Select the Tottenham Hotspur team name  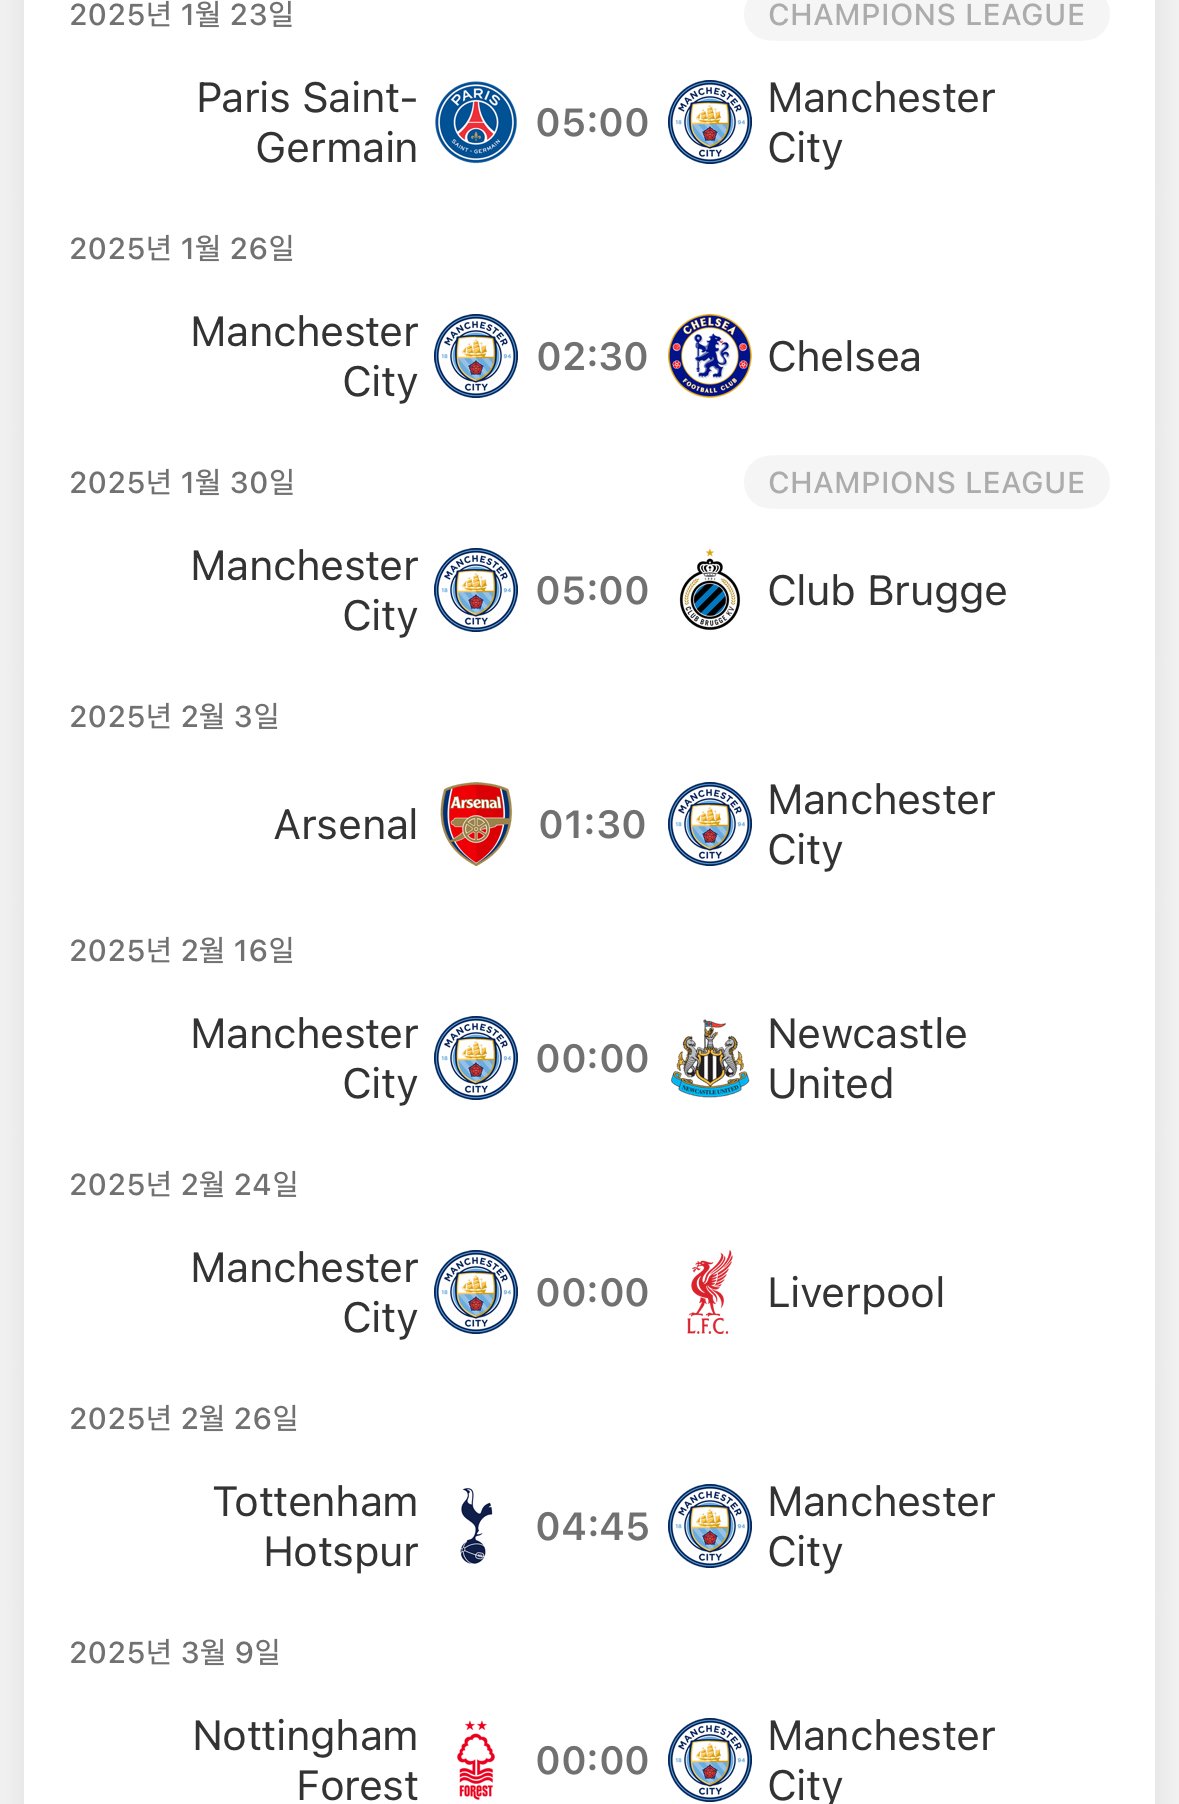click(316, 1527)
